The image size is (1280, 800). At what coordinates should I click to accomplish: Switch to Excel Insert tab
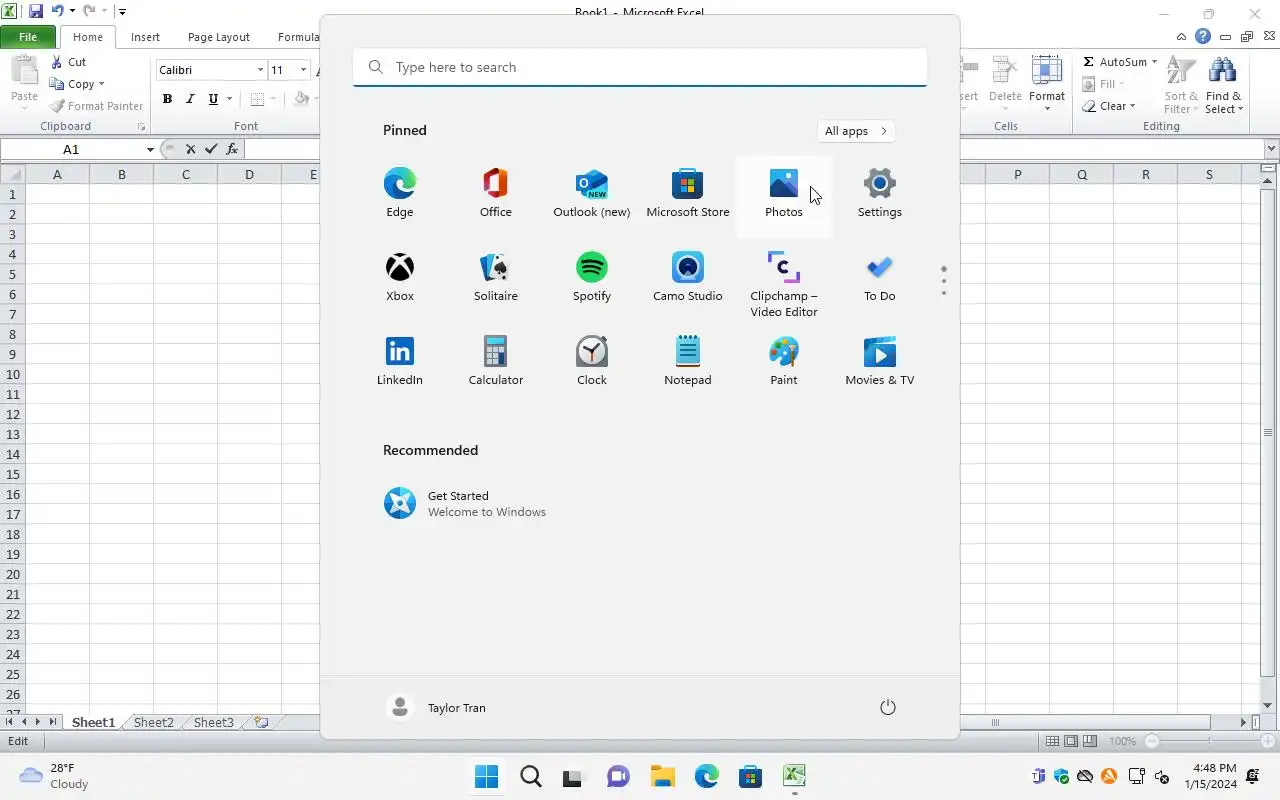(145, 37)
